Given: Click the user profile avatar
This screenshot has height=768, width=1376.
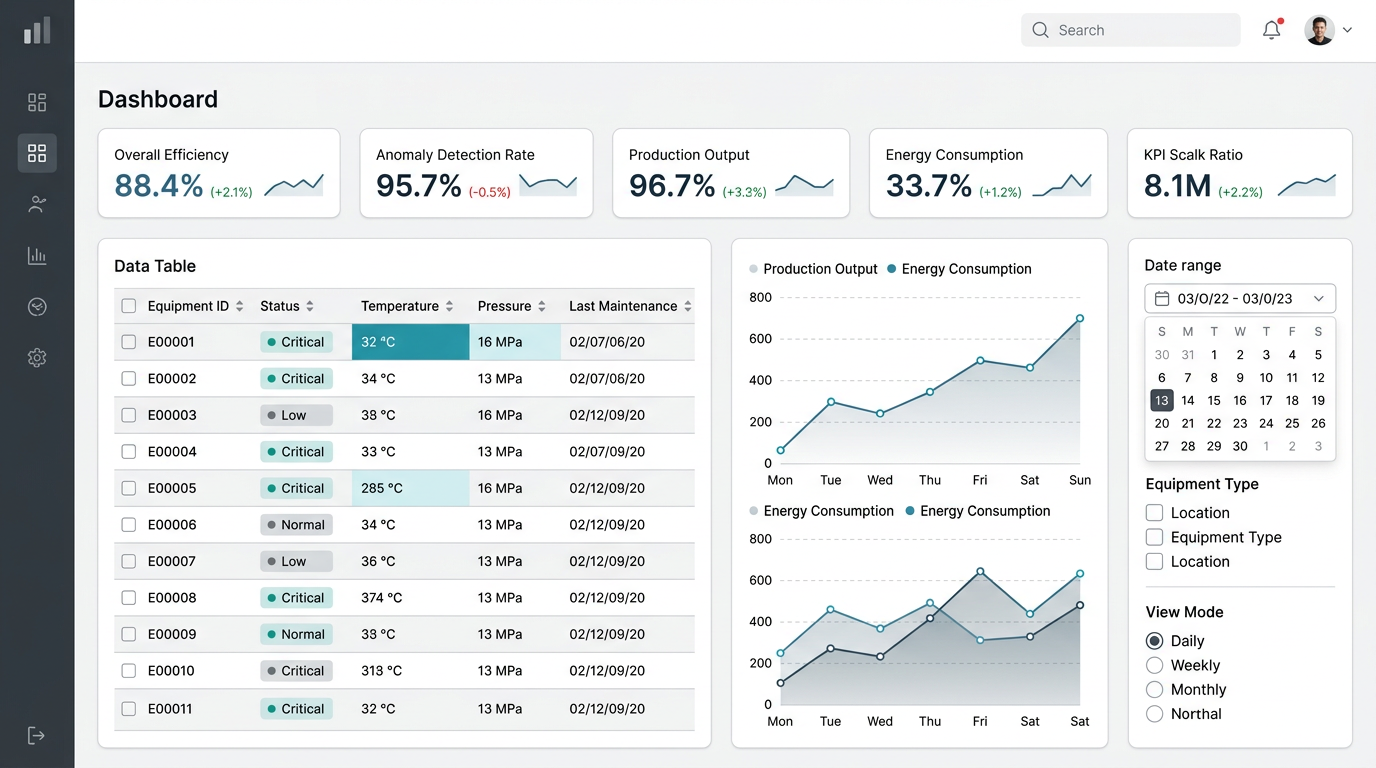Looking at the screenshot, I should click(1319, 30).
